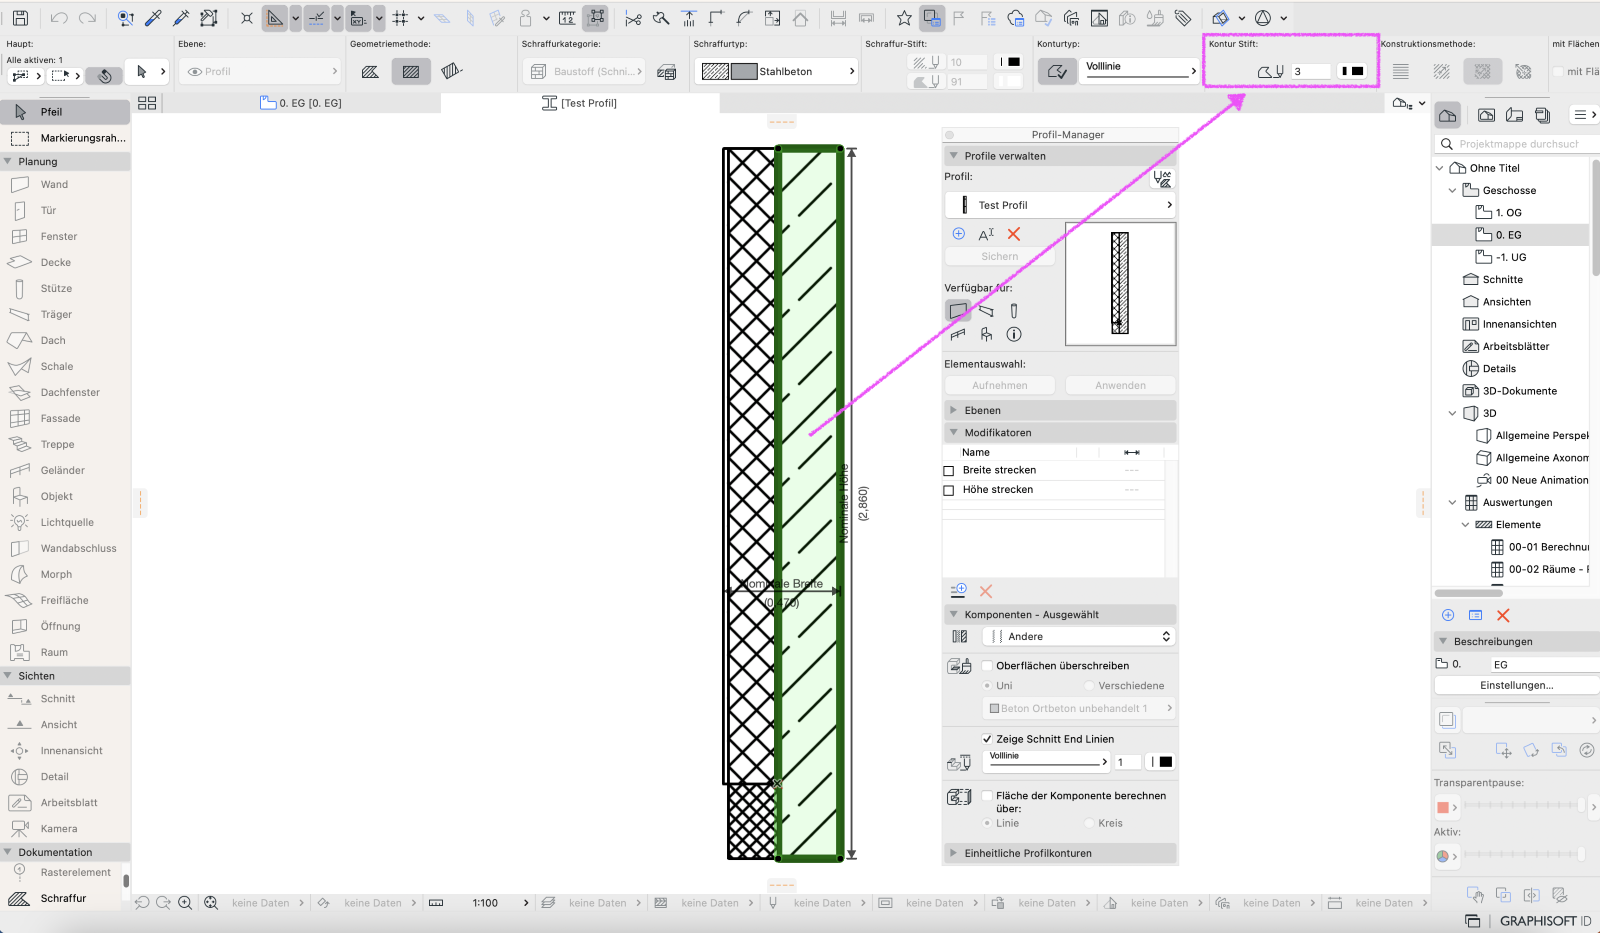Click the Einstellungen... button
The width and height of the screenshot is (1600, 933).
click(x=1516, y=686)
